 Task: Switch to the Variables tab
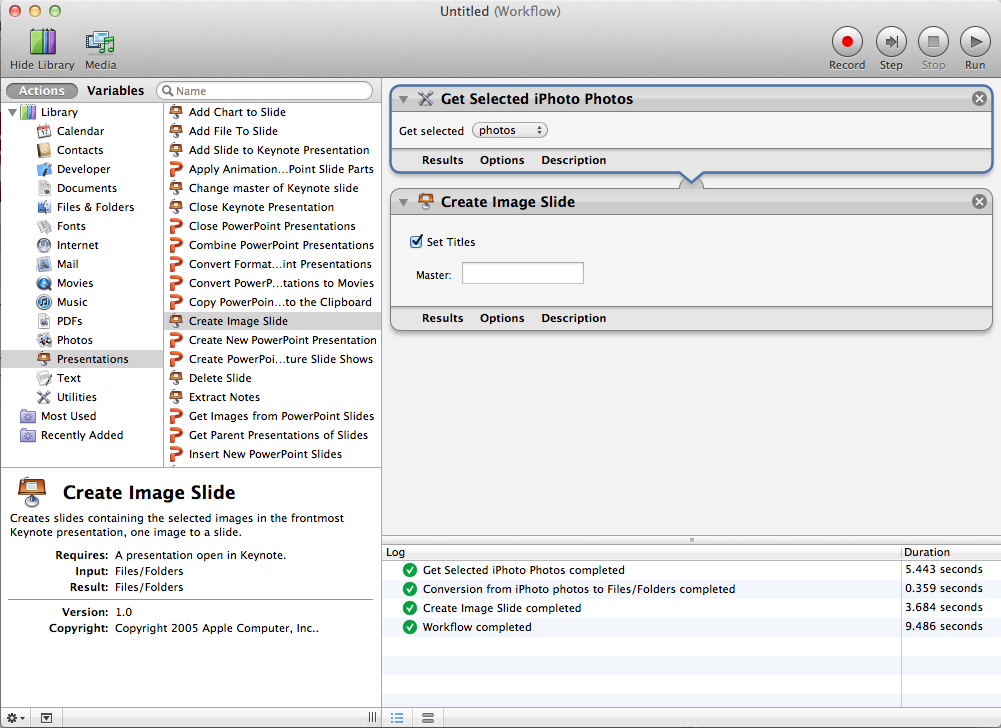pyautogui.click(x=116, y=91)
